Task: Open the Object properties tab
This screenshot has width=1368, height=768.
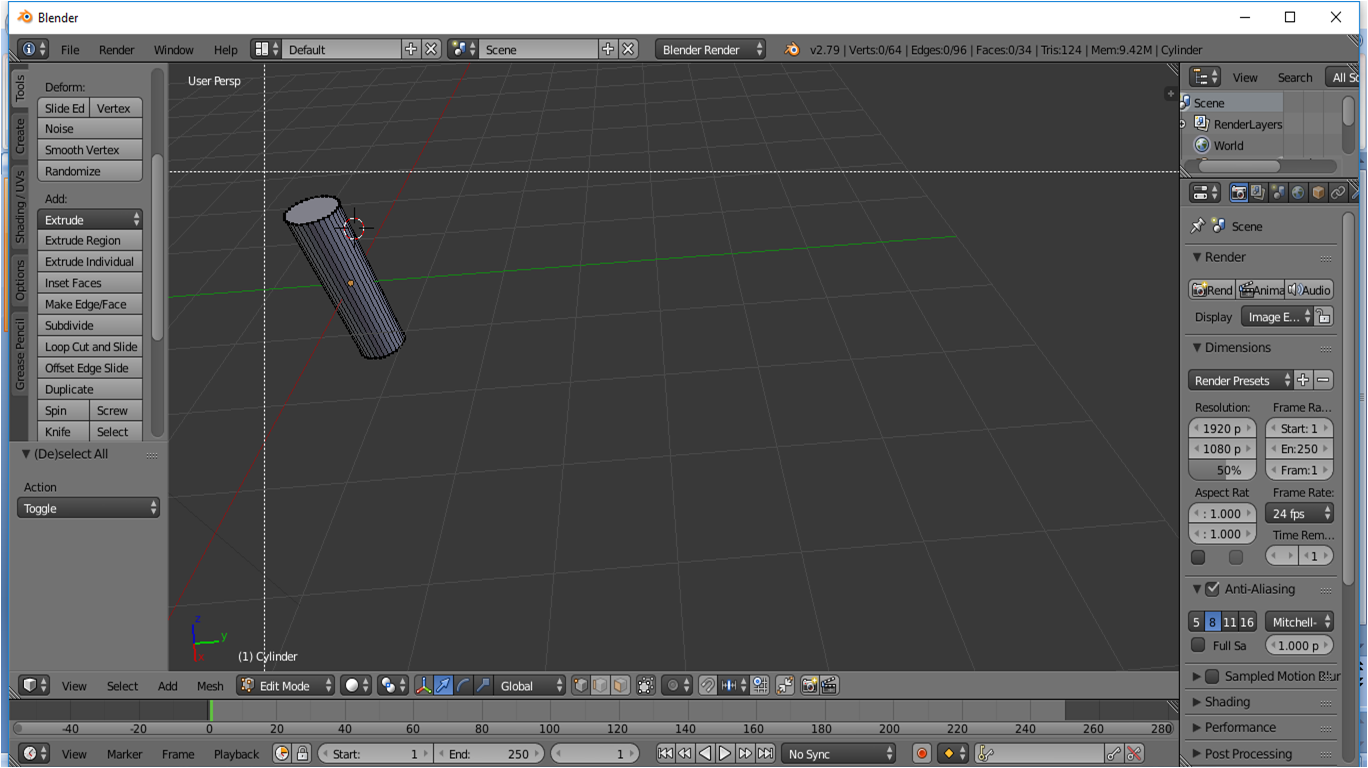Action: (x=1317, y=192)
